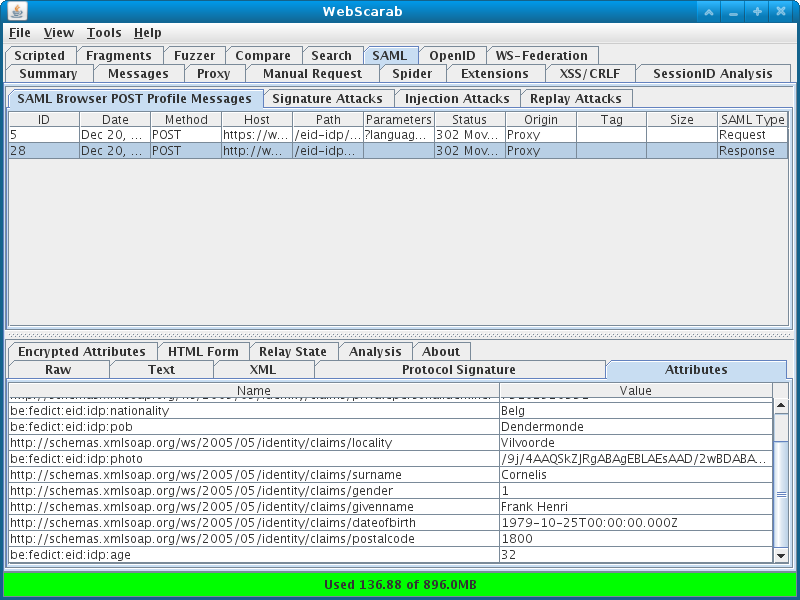Open the OpenID tab
This screenshot has height=600, width=800.
coord(453,56)
